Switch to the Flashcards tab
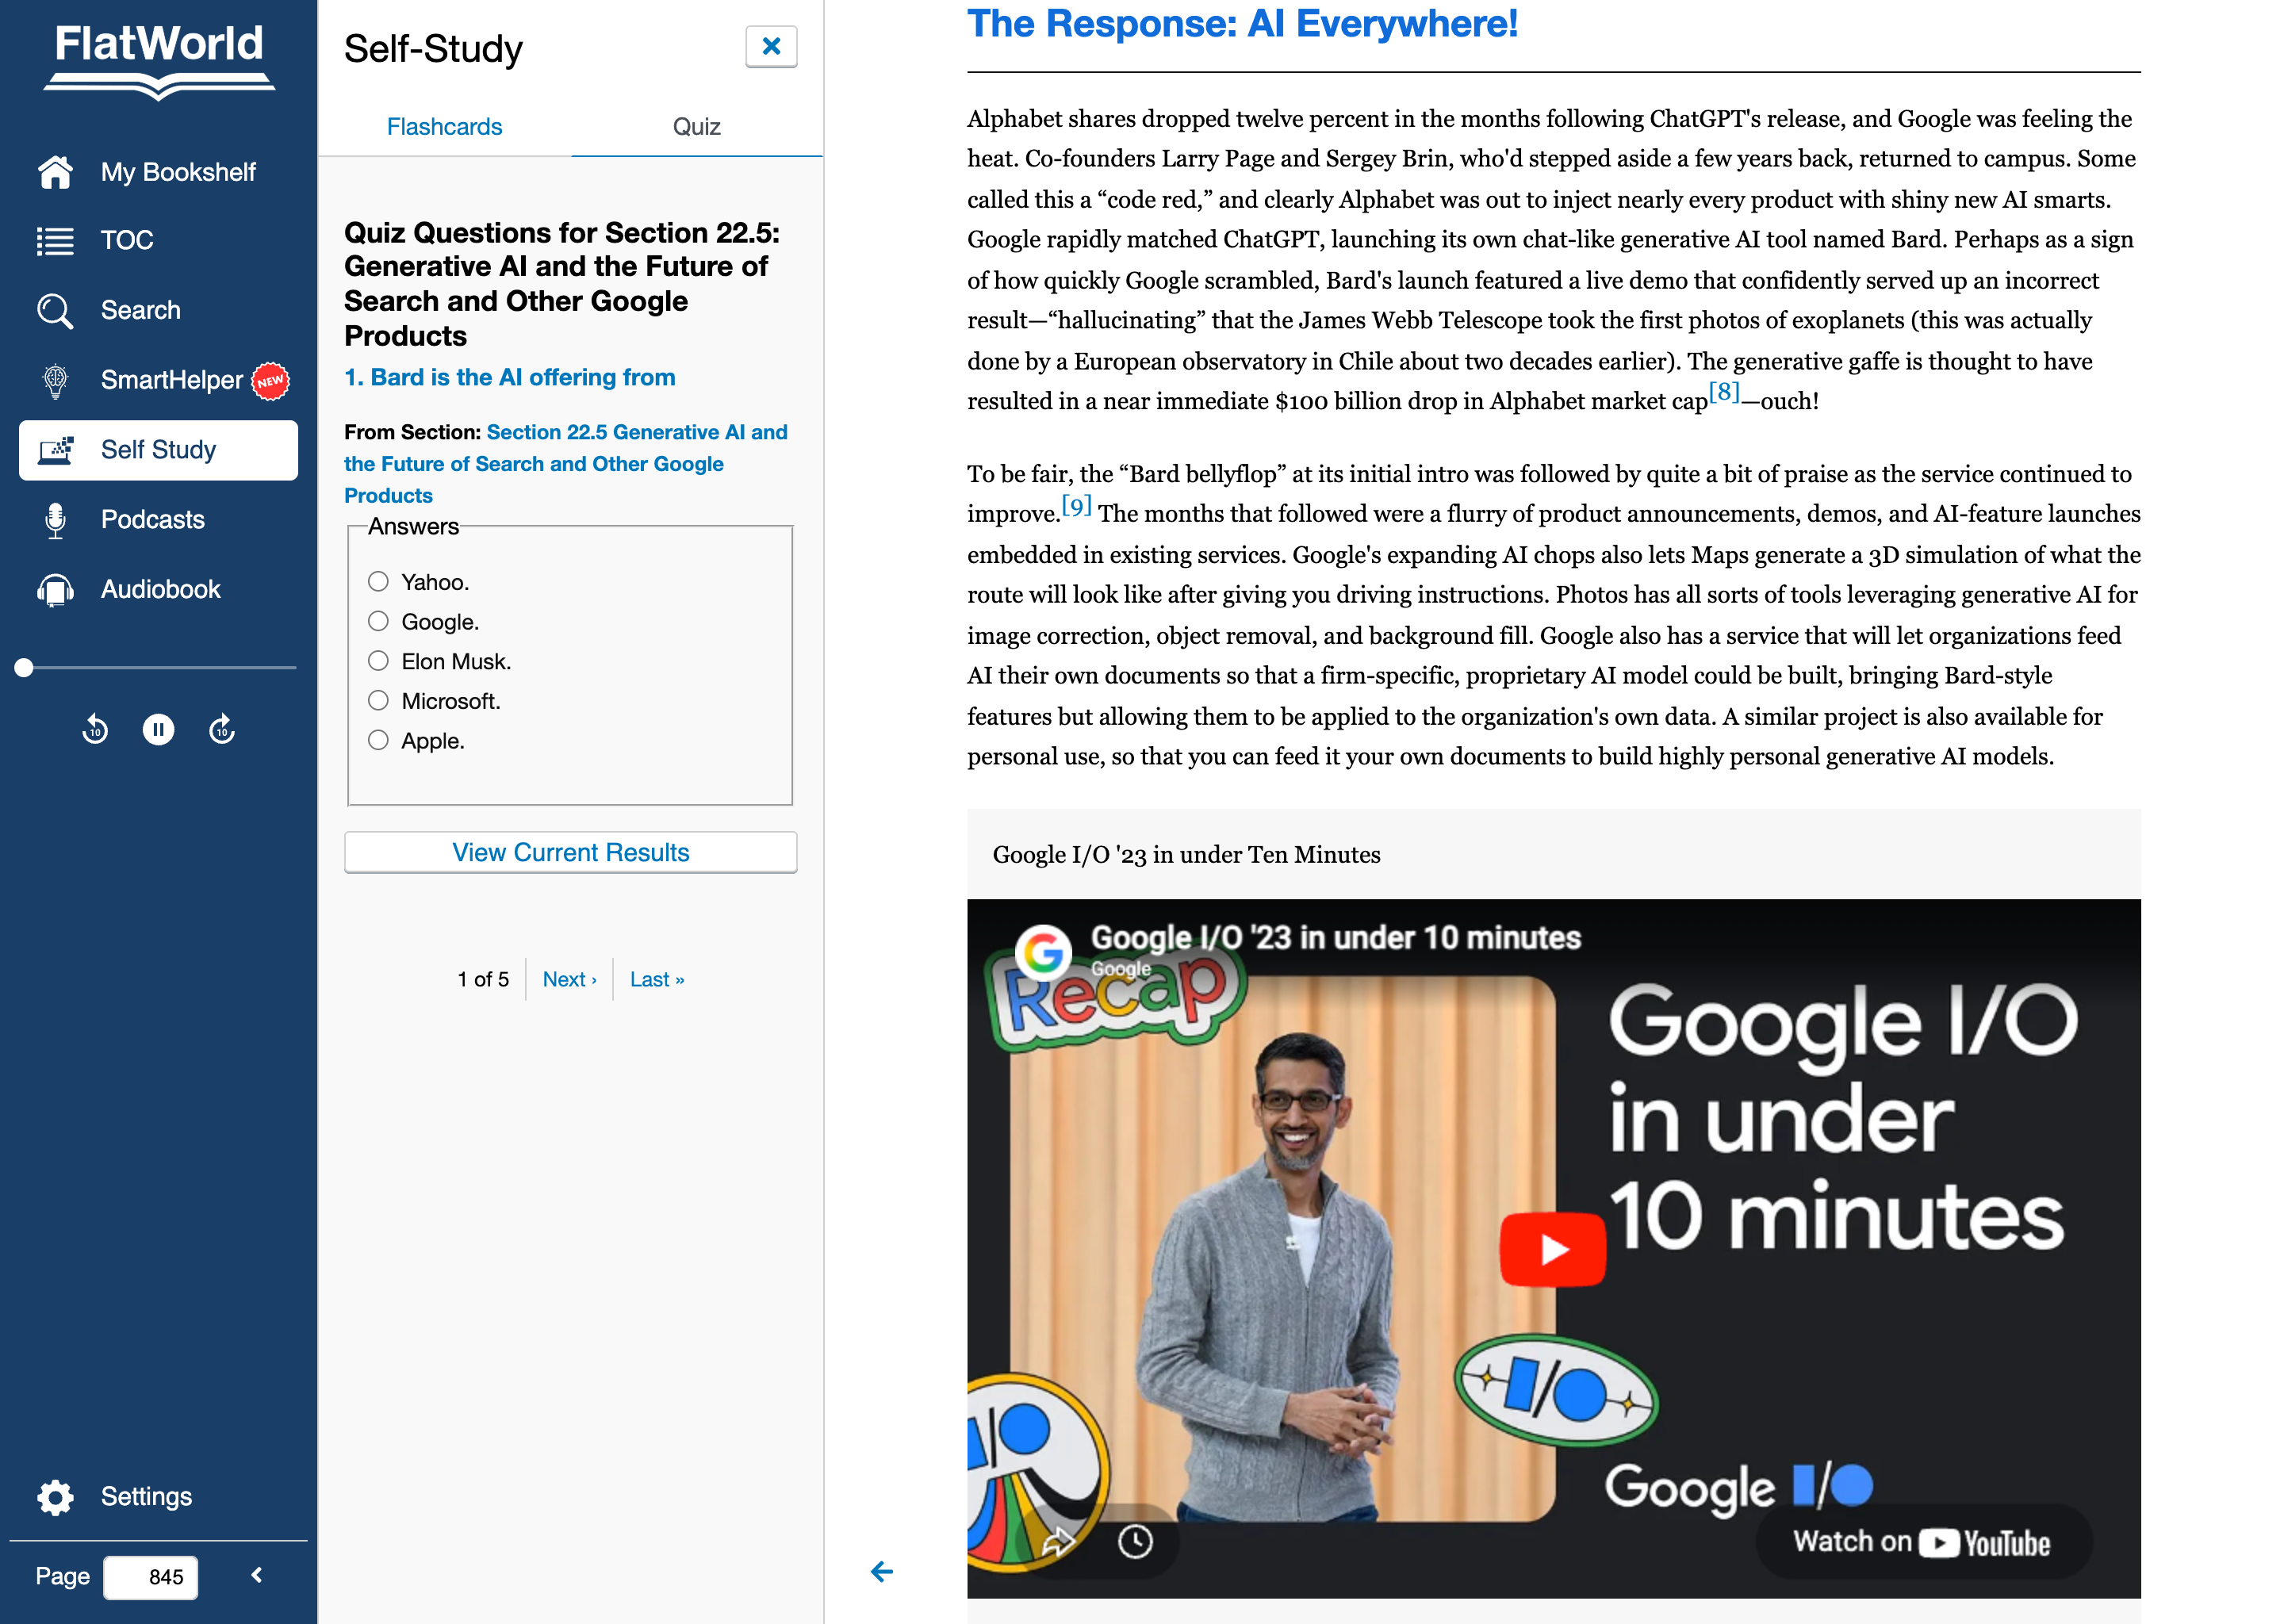2284x1624 pixels. tap(444, 127)
